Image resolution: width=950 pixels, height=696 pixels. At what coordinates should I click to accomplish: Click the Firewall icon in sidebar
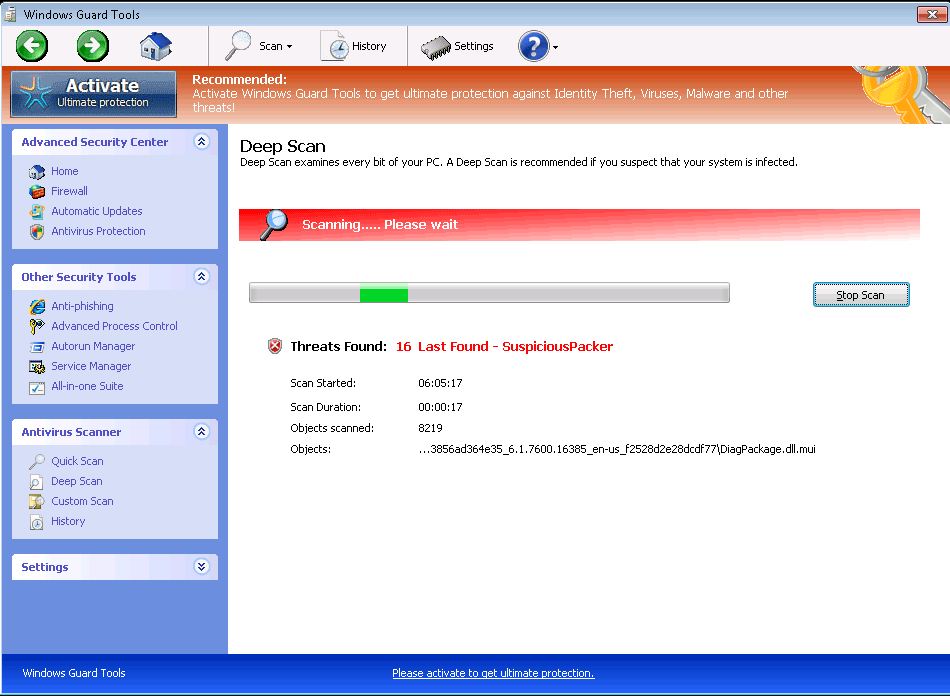point(37,191)
